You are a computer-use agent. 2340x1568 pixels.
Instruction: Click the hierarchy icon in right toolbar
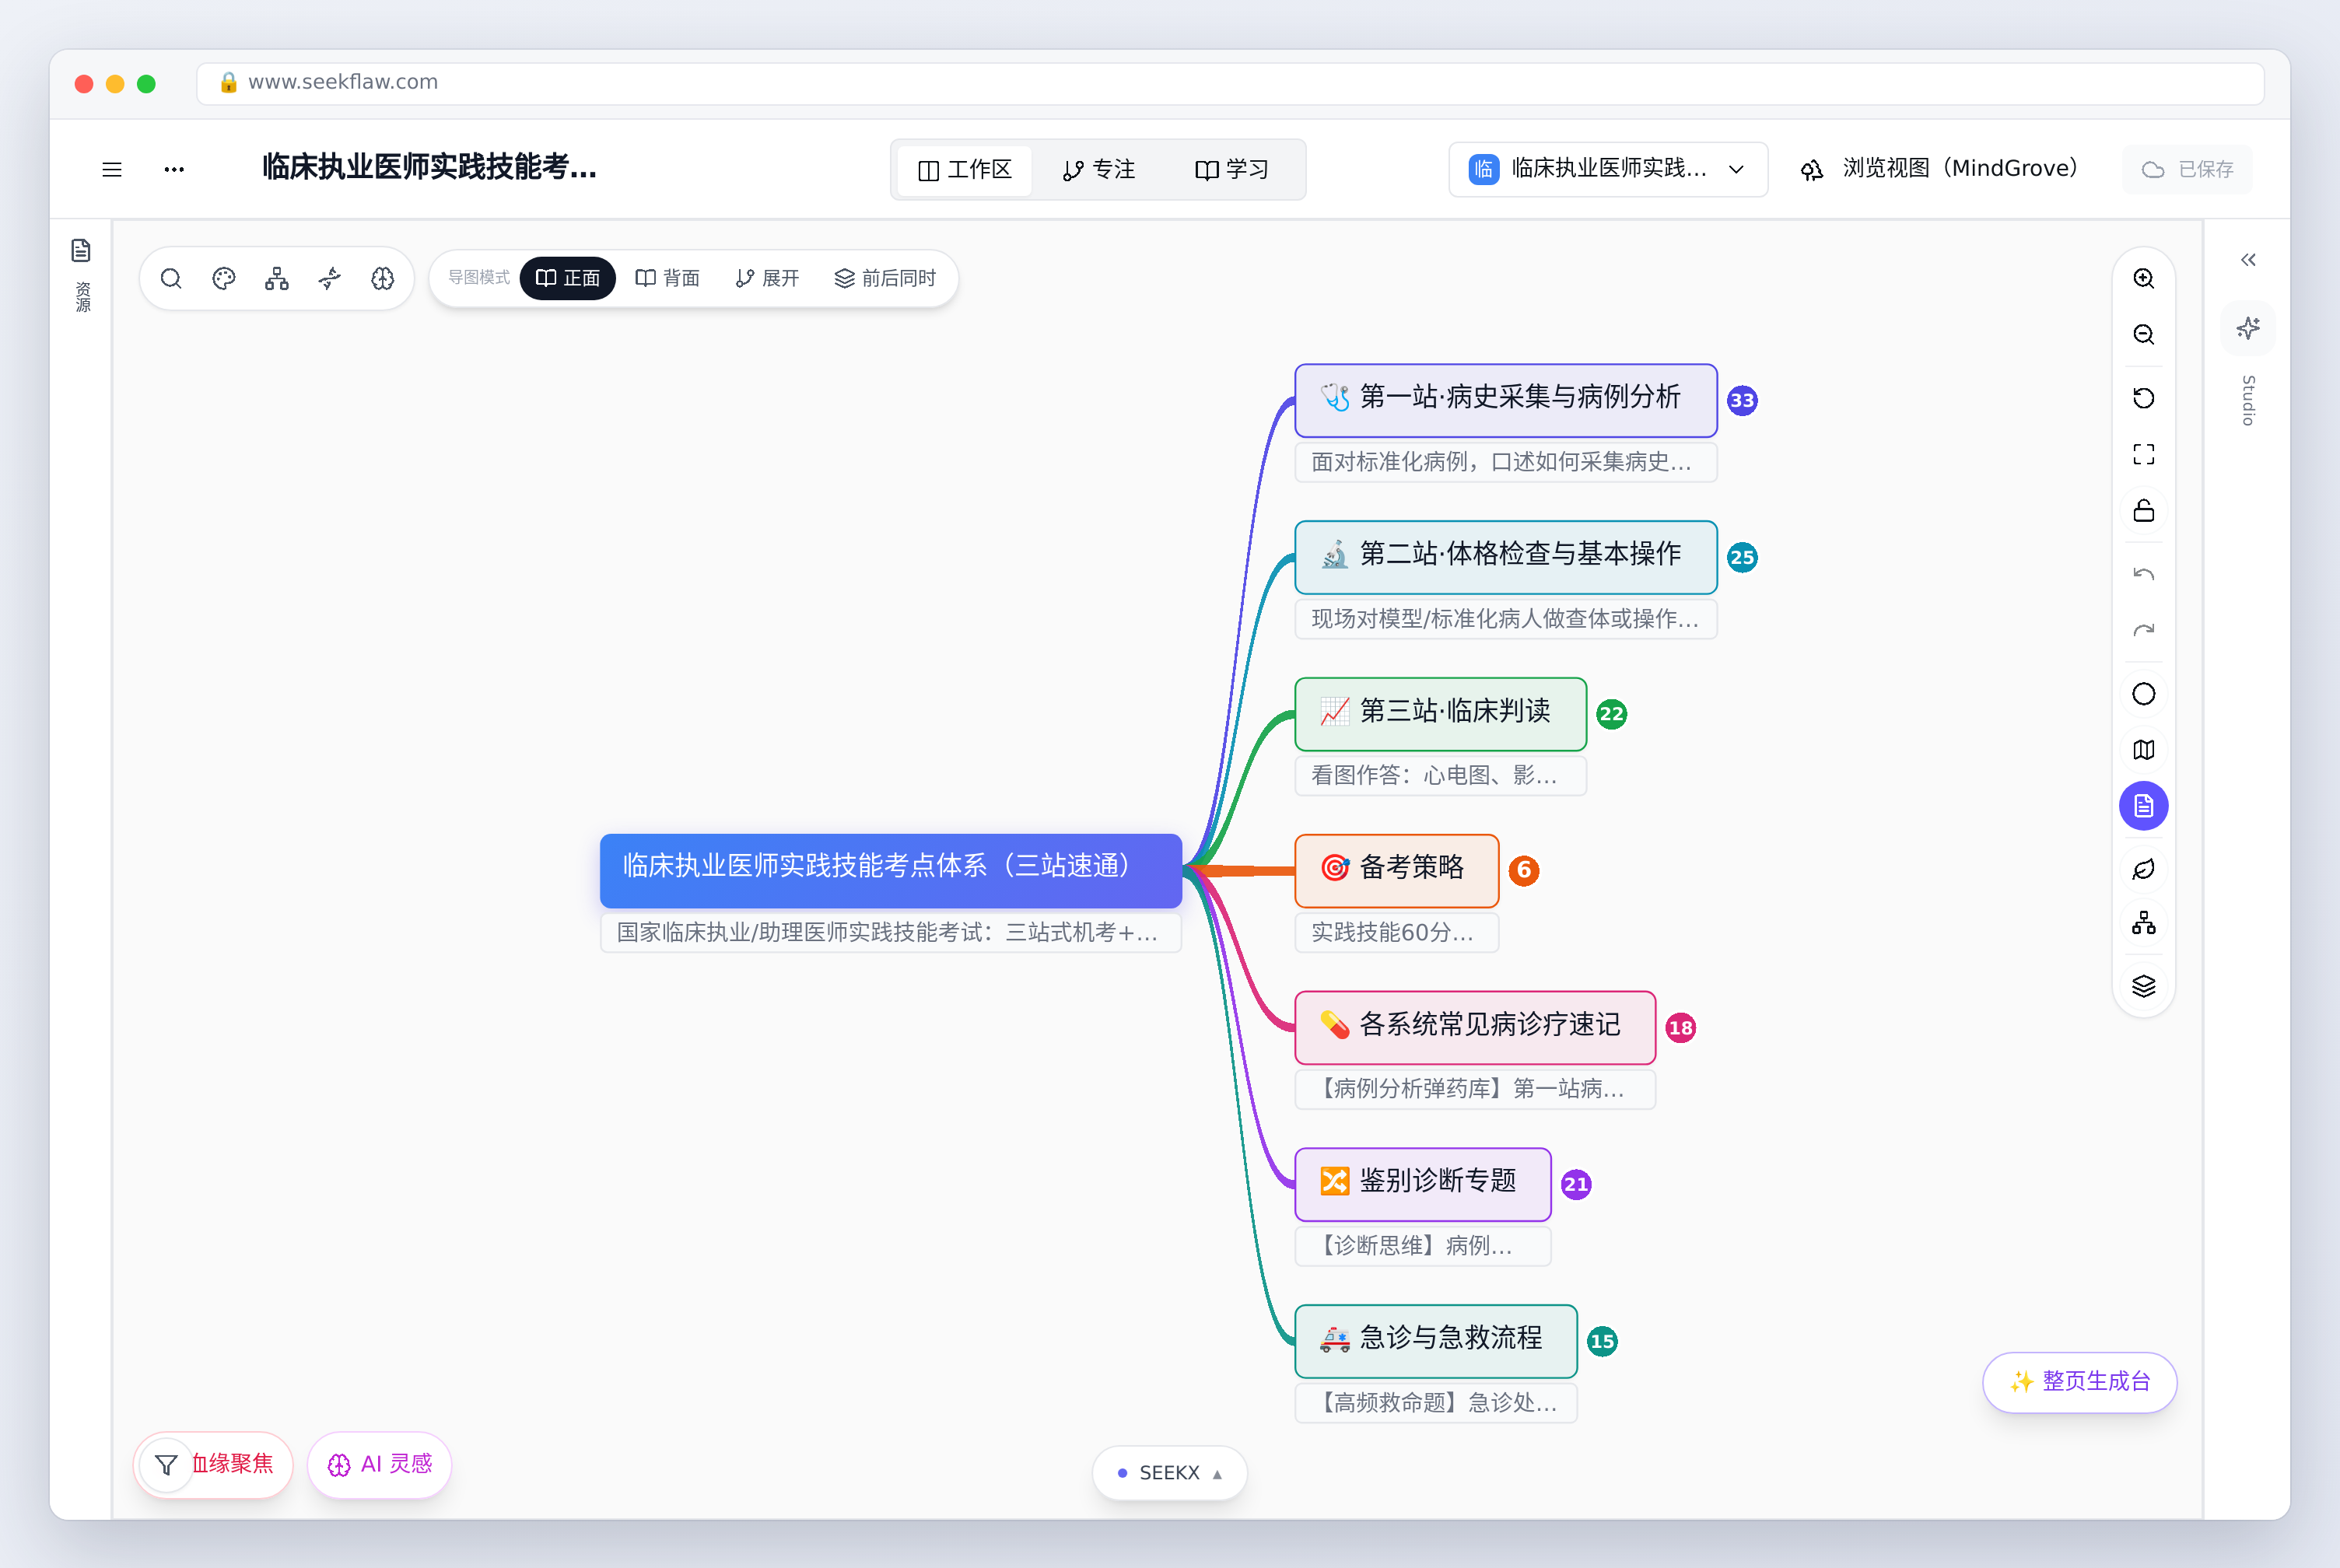pyautogui.click(x=2143, y=923)
